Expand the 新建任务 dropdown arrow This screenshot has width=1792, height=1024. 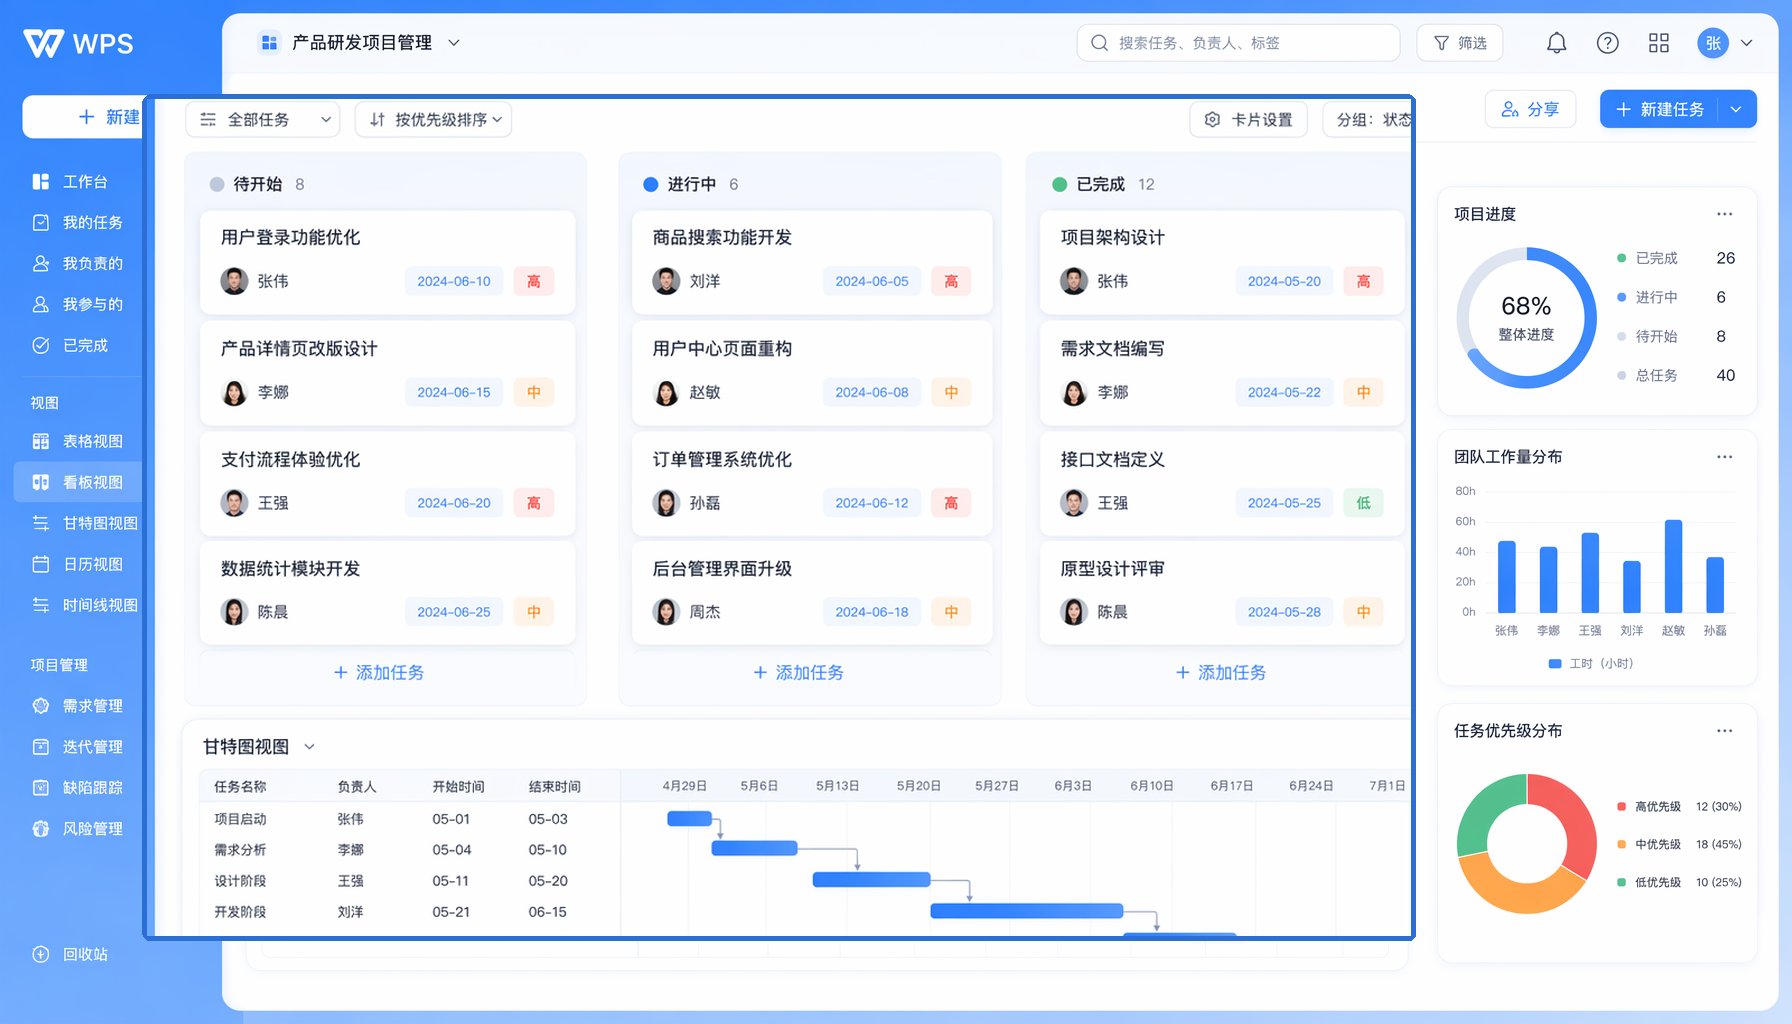[x=1737, y=110]
